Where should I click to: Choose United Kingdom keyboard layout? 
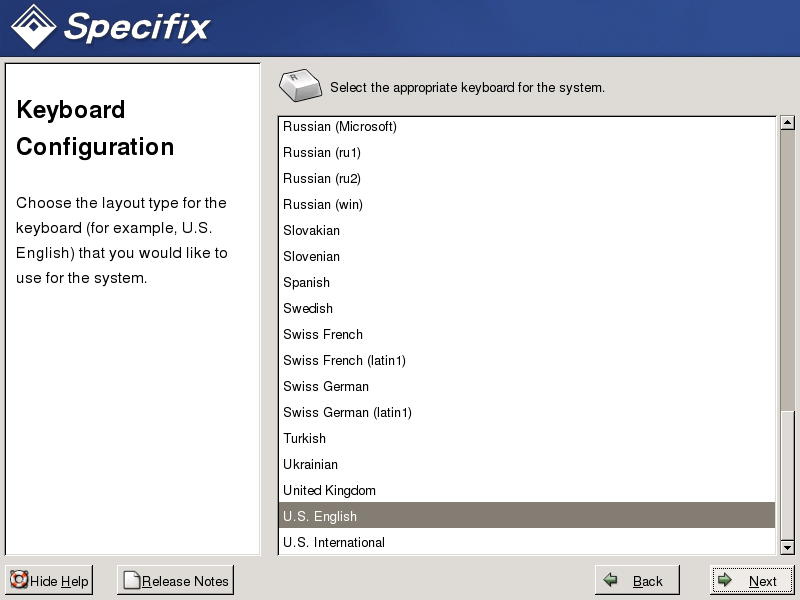pyautogui.click(x=329, y=491)
